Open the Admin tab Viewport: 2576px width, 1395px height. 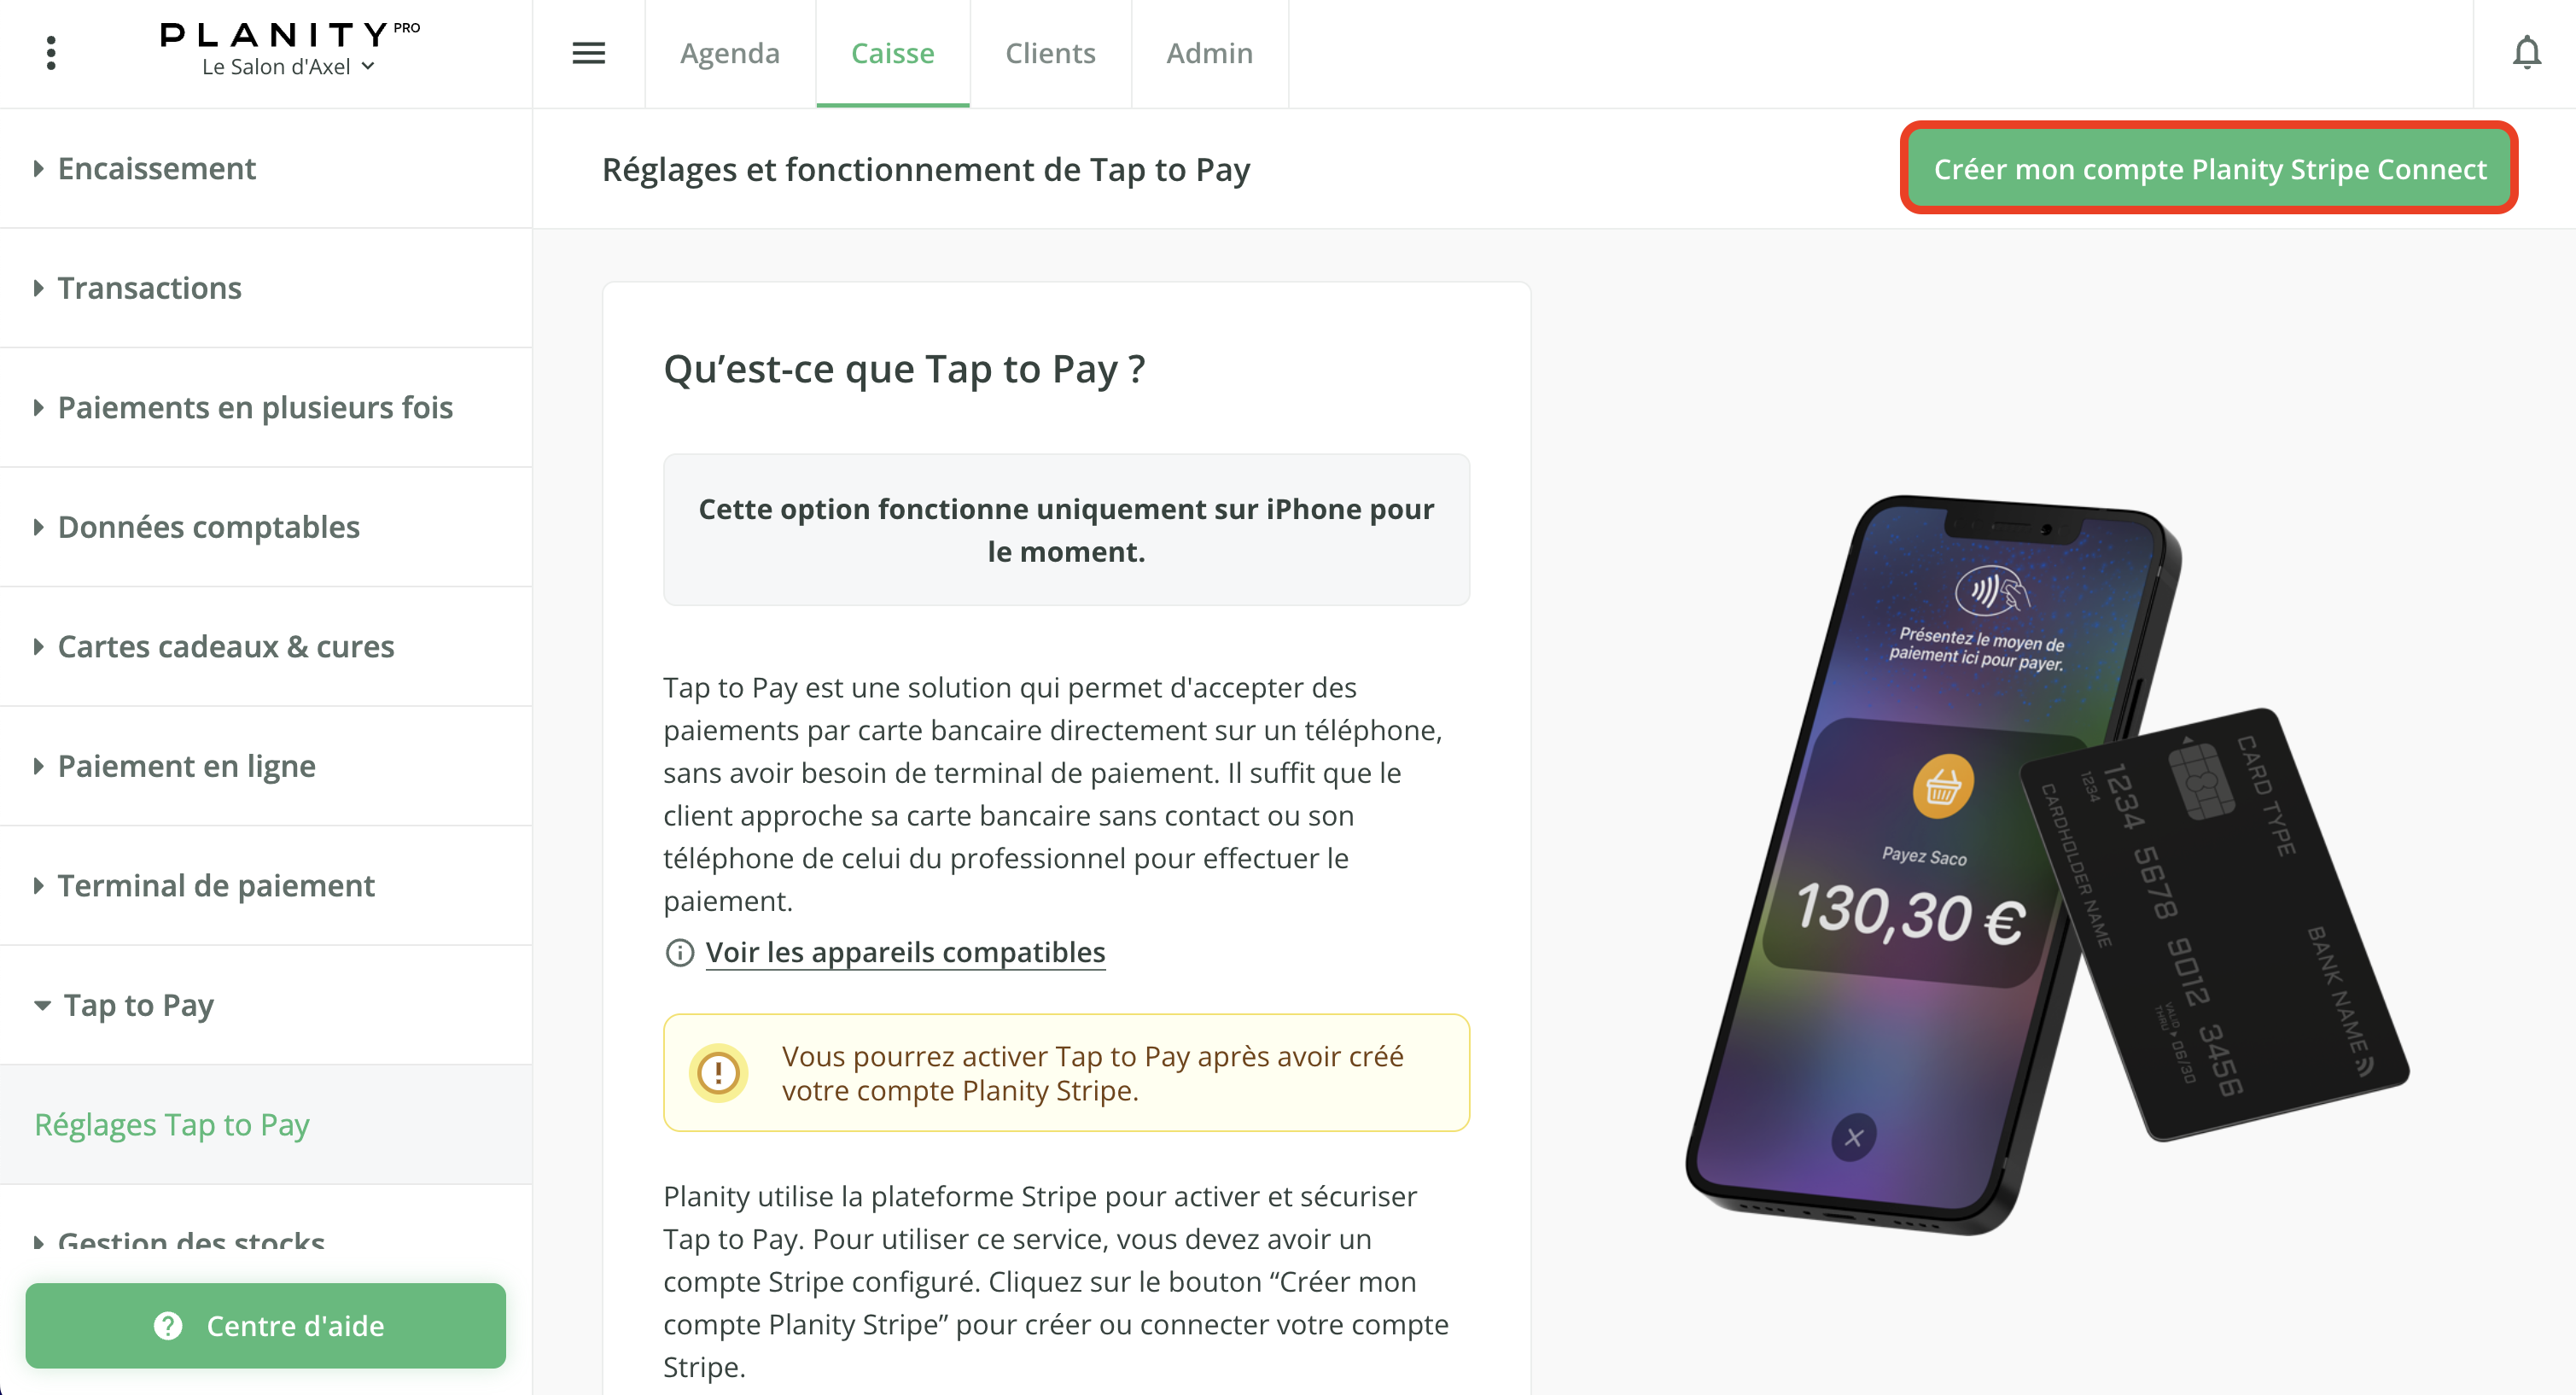click(1209, 53)
